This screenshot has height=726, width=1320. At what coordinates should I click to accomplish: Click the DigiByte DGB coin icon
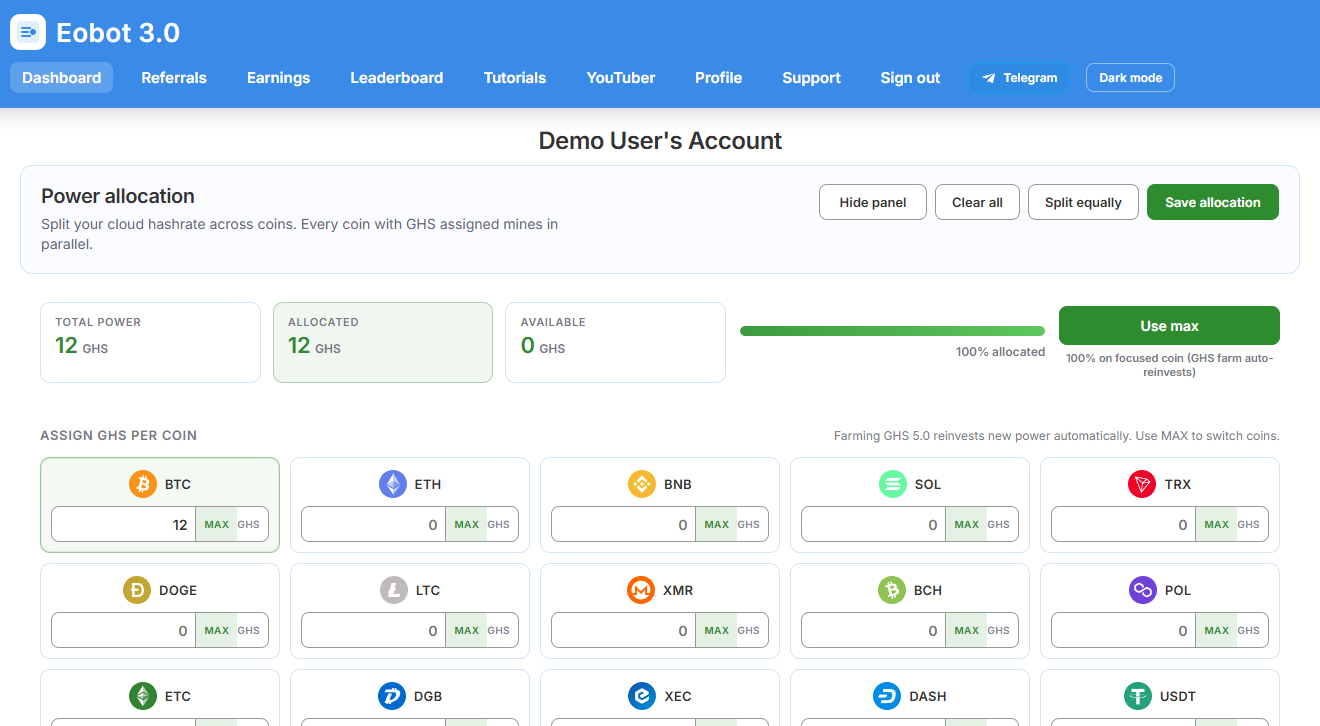[x=392, y=696]
